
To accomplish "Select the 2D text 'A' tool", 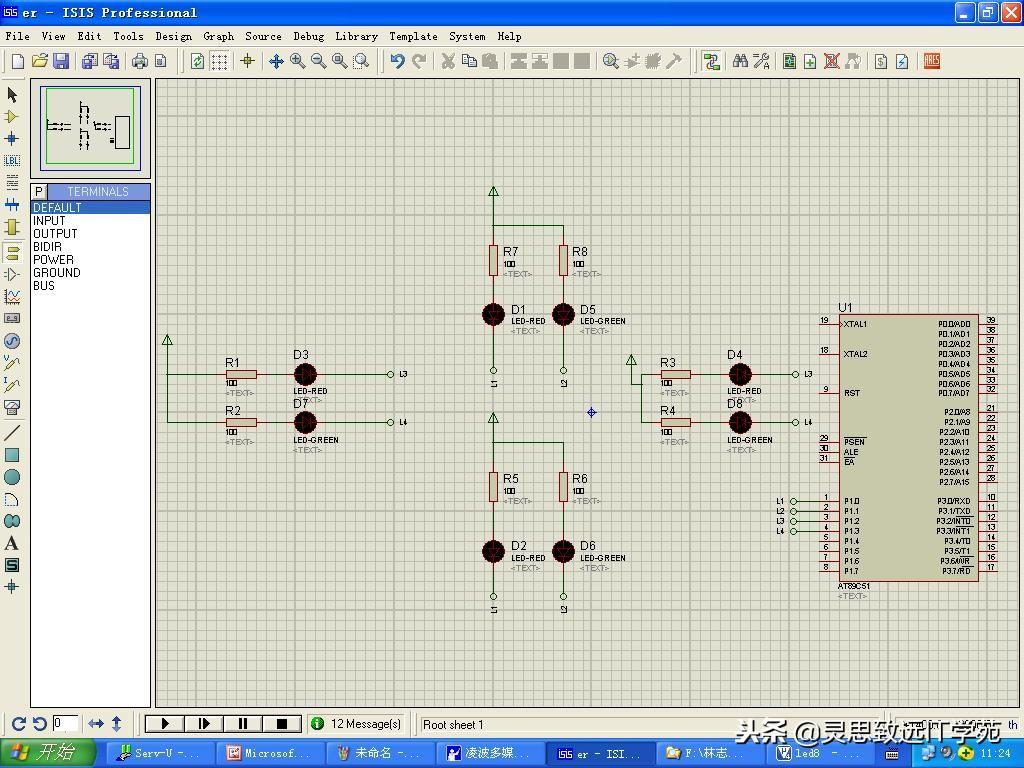I will click(x=12, y=543).
